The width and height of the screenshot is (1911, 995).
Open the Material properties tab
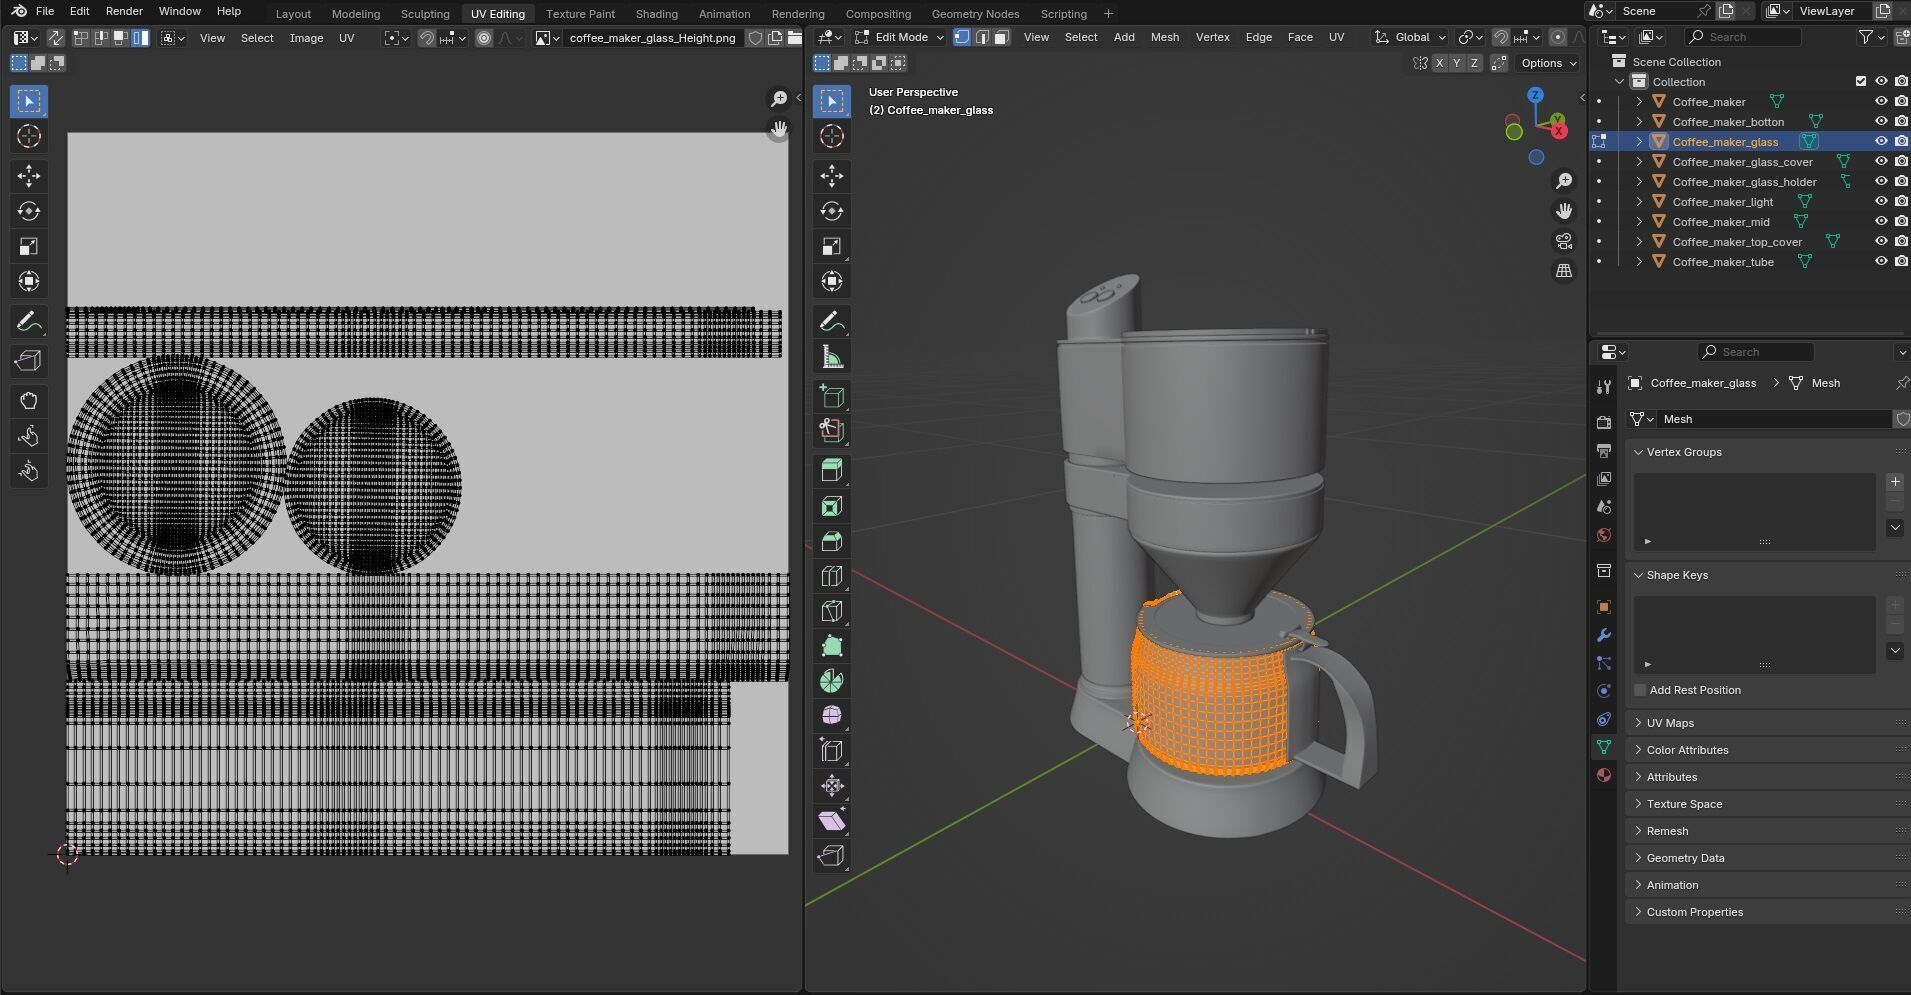coord(1604,775)
